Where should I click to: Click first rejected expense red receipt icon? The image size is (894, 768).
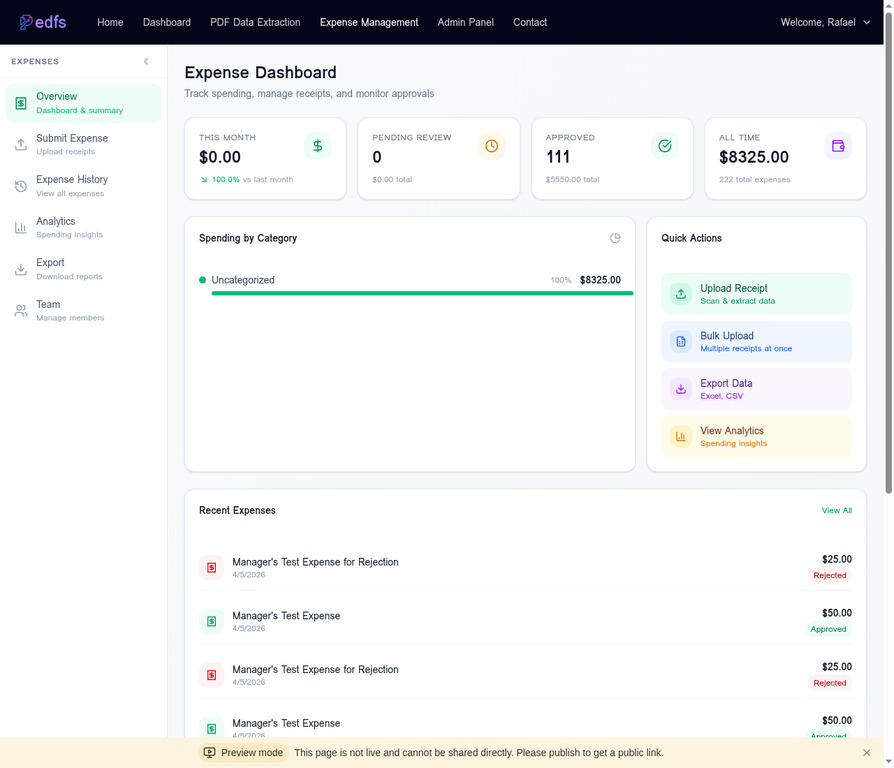pyautogui.click(x=212, y=567)
